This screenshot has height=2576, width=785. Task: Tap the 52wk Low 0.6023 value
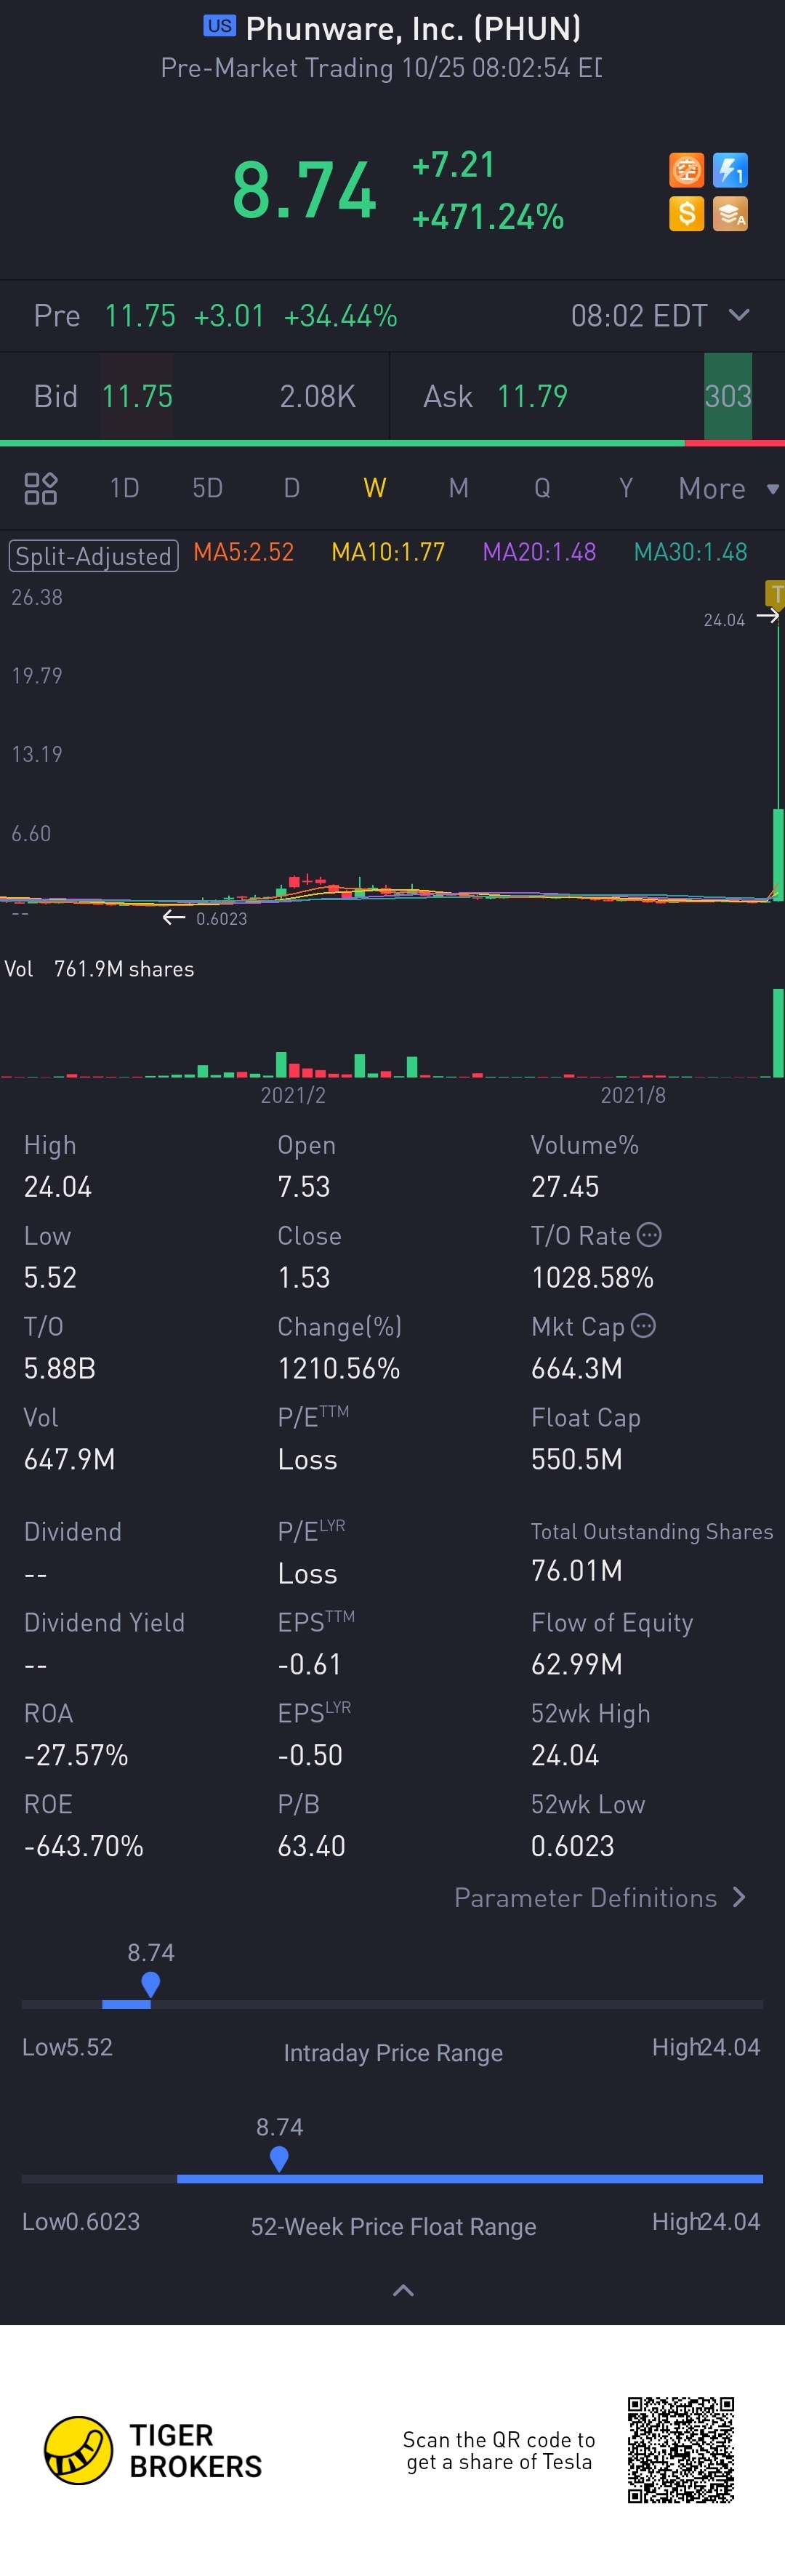[x=572, y=1846]
